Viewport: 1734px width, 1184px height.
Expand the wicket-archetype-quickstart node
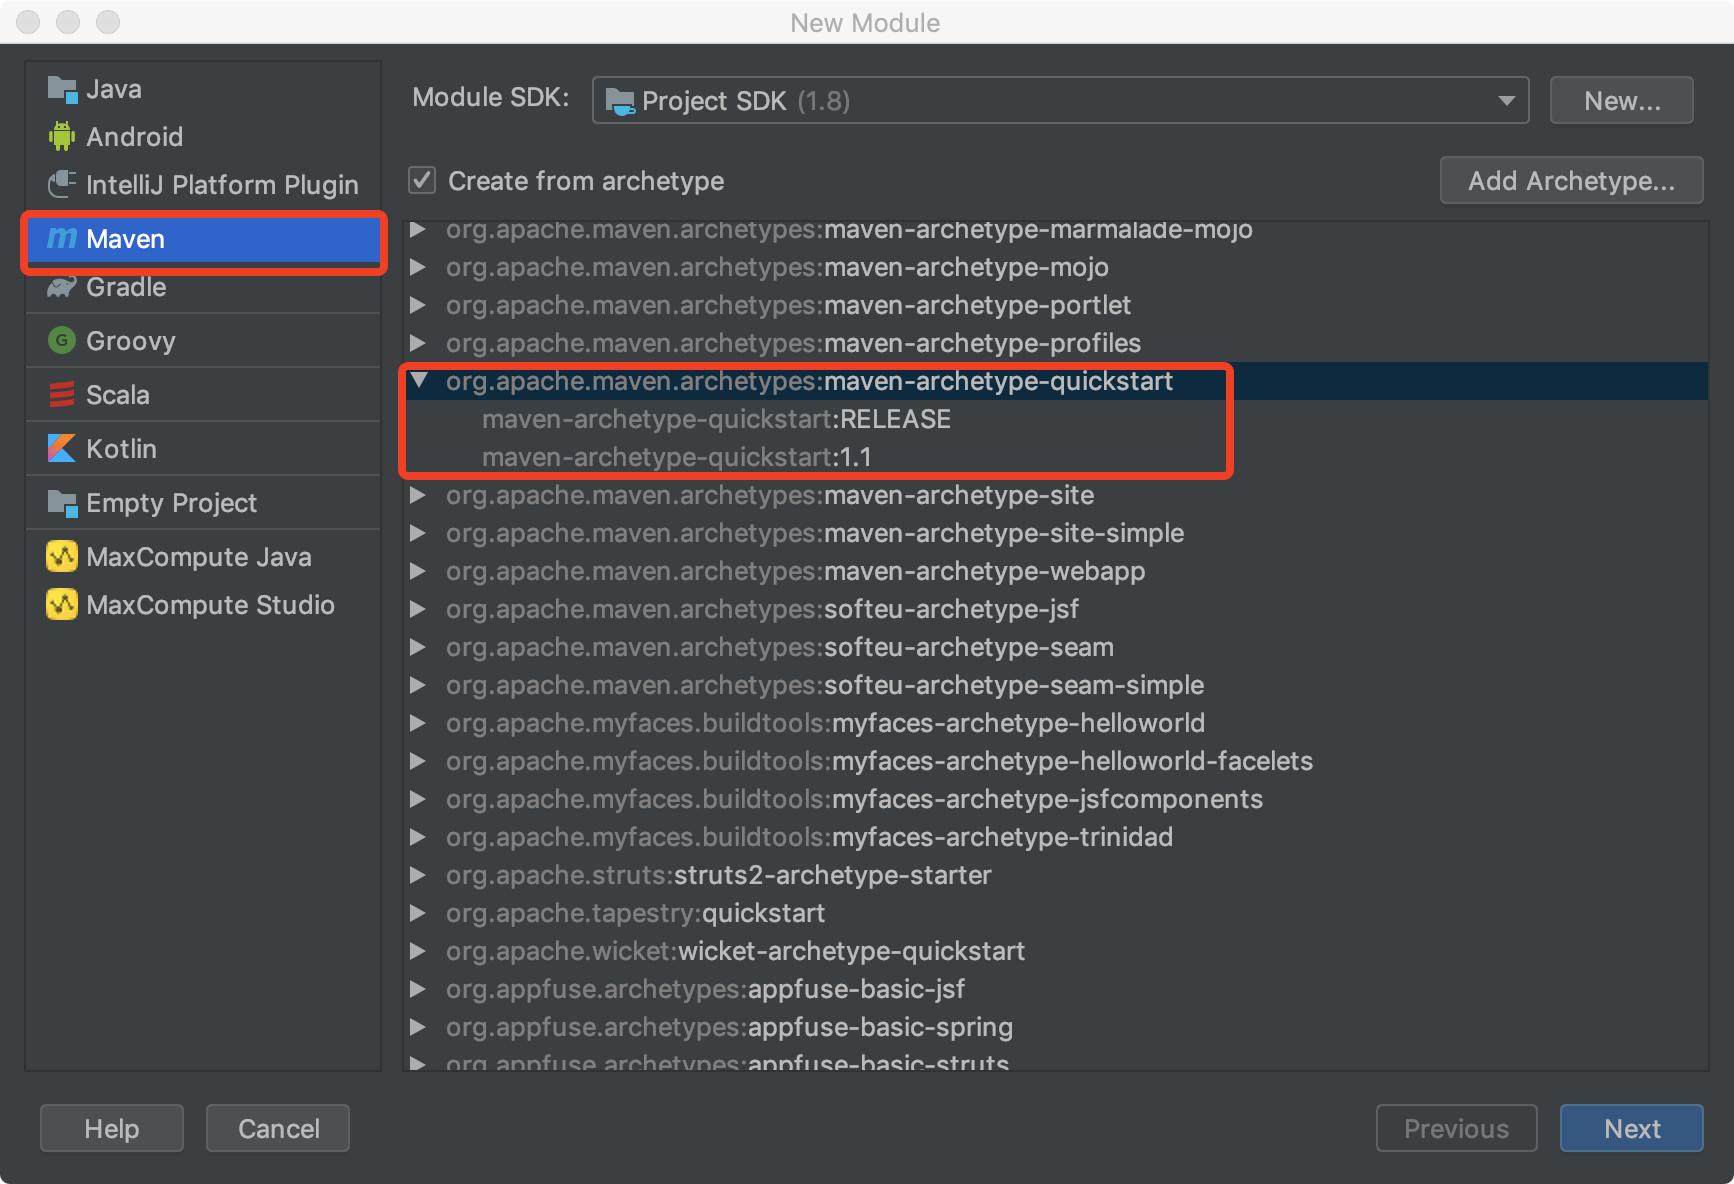coord(418,951)
